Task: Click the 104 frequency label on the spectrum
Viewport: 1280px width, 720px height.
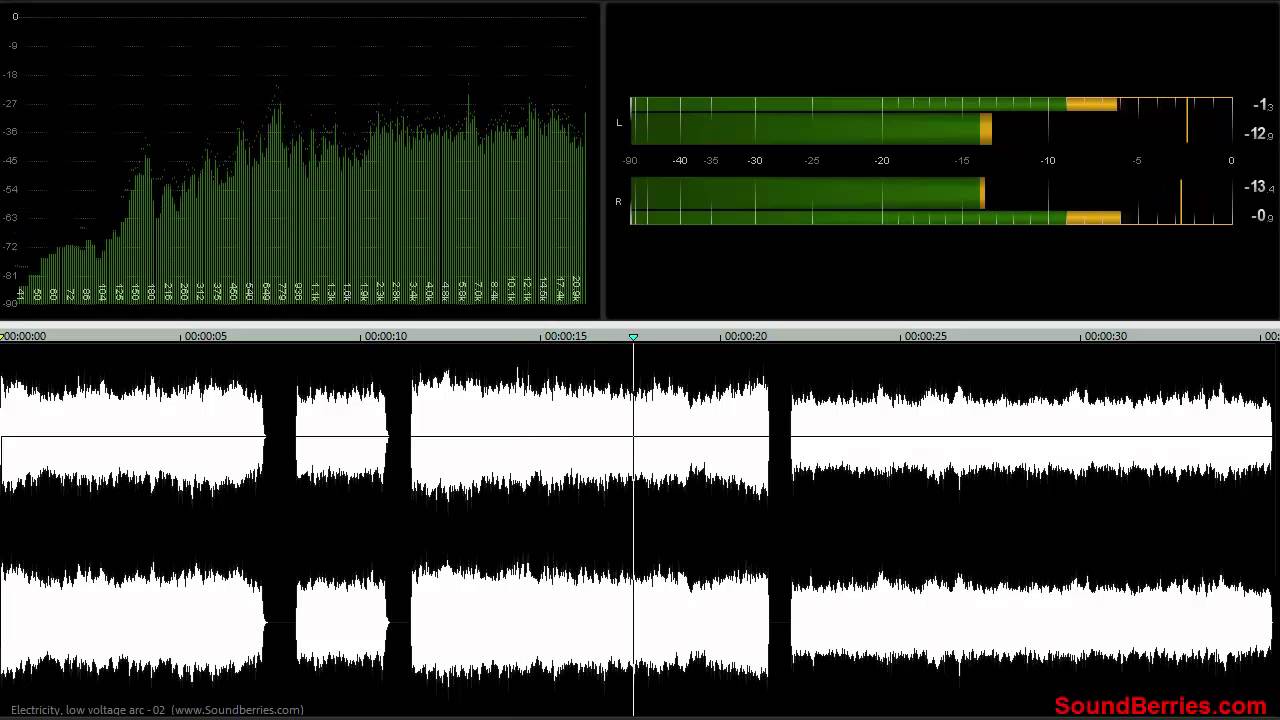Action: [x=102, y=292]
